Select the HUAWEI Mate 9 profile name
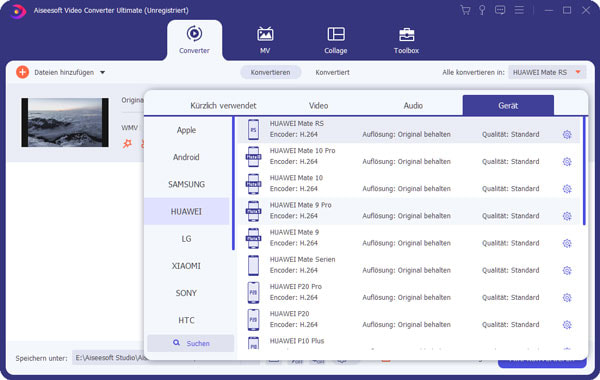The height and width of the screenshot is (380, 600). 294,232
